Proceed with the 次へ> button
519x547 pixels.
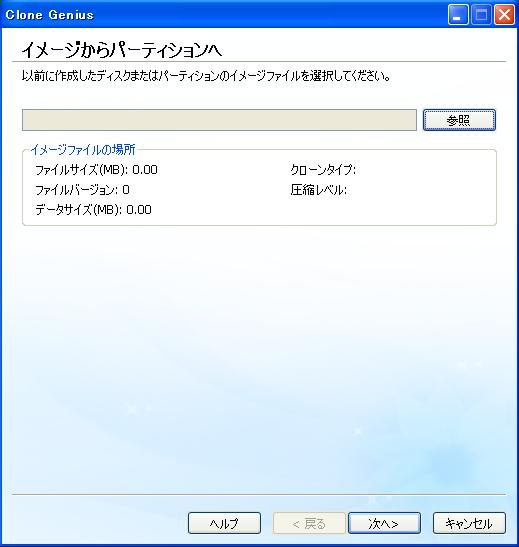(x=384, y=523)
